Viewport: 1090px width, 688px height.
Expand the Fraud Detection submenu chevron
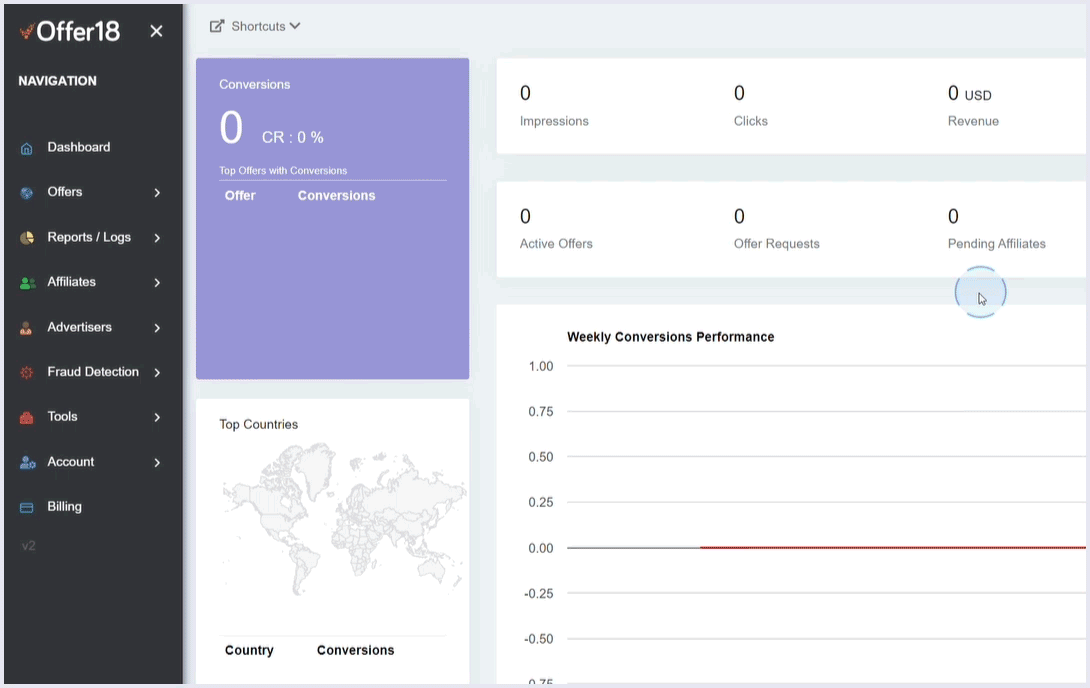tap(157, 373)
